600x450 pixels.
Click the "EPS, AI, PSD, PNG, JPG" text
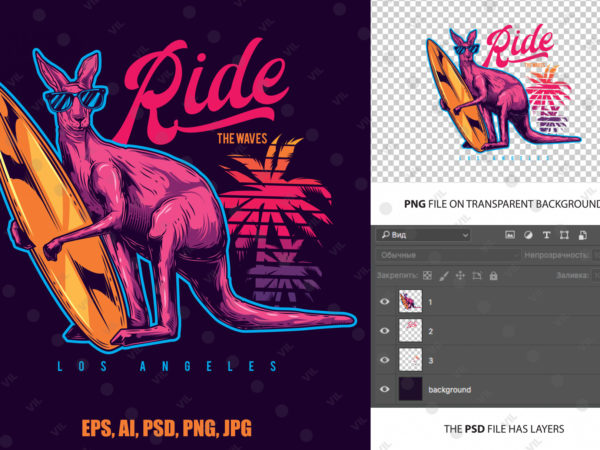pos(166,428)
